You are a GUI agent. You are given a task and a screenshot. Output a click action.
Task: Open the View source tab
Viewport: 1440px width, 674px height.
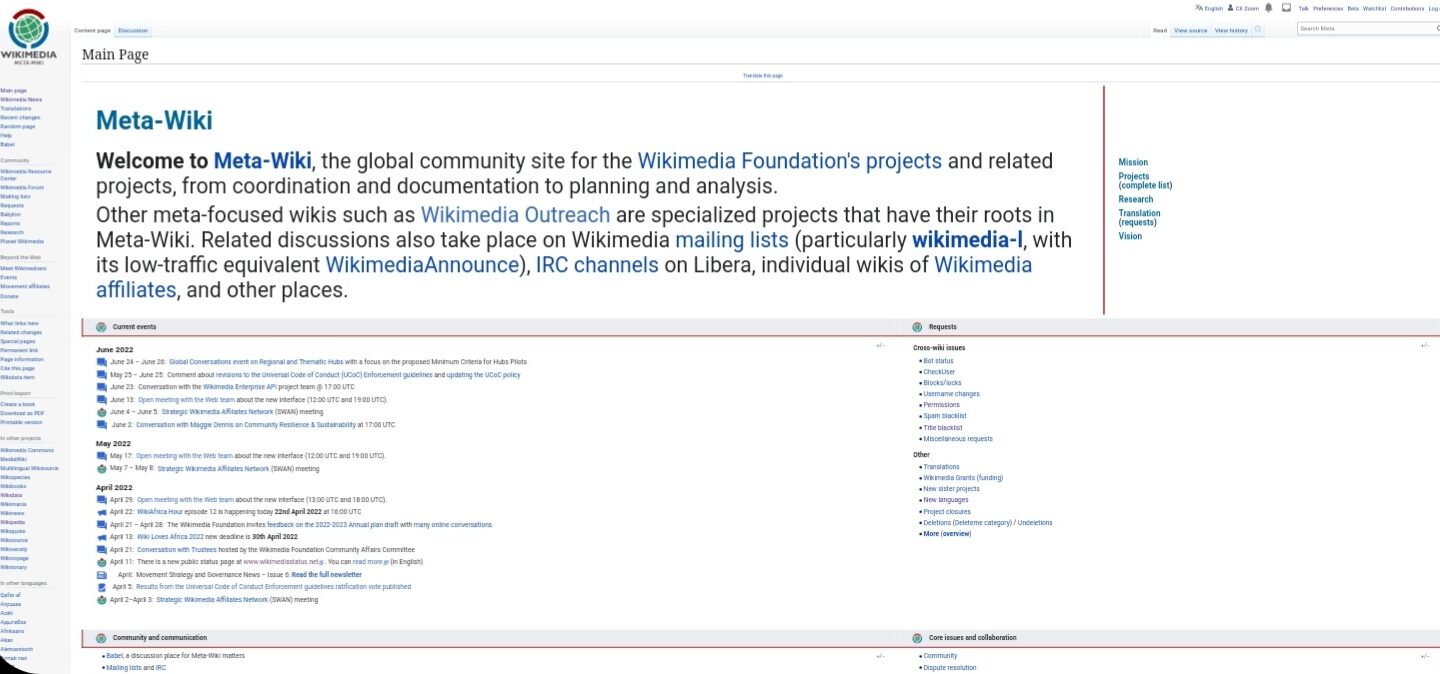click(1190, 31)
